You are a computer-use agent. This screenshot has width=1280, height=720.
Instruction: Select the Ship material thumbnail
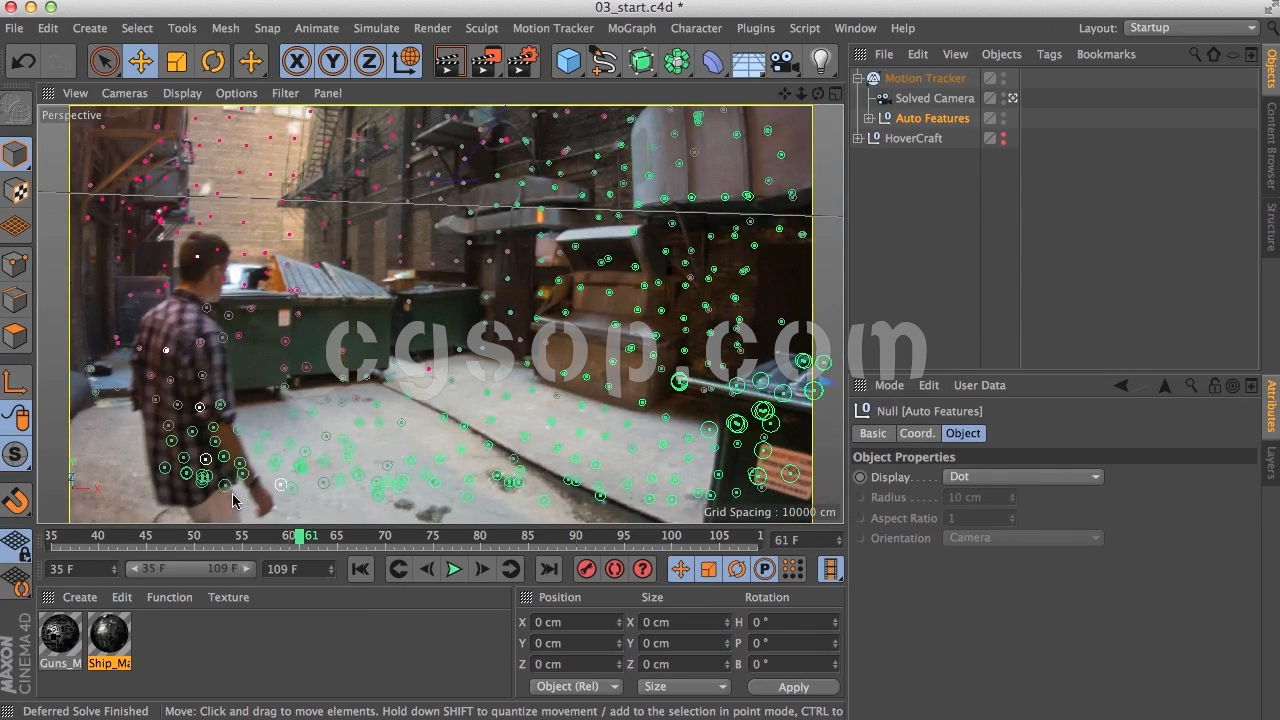109,635
